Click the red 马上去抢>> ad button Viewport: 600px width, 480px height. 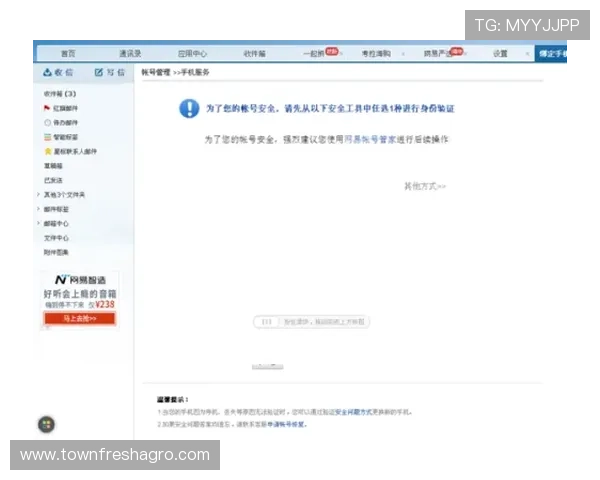click(x=80, y=318)
